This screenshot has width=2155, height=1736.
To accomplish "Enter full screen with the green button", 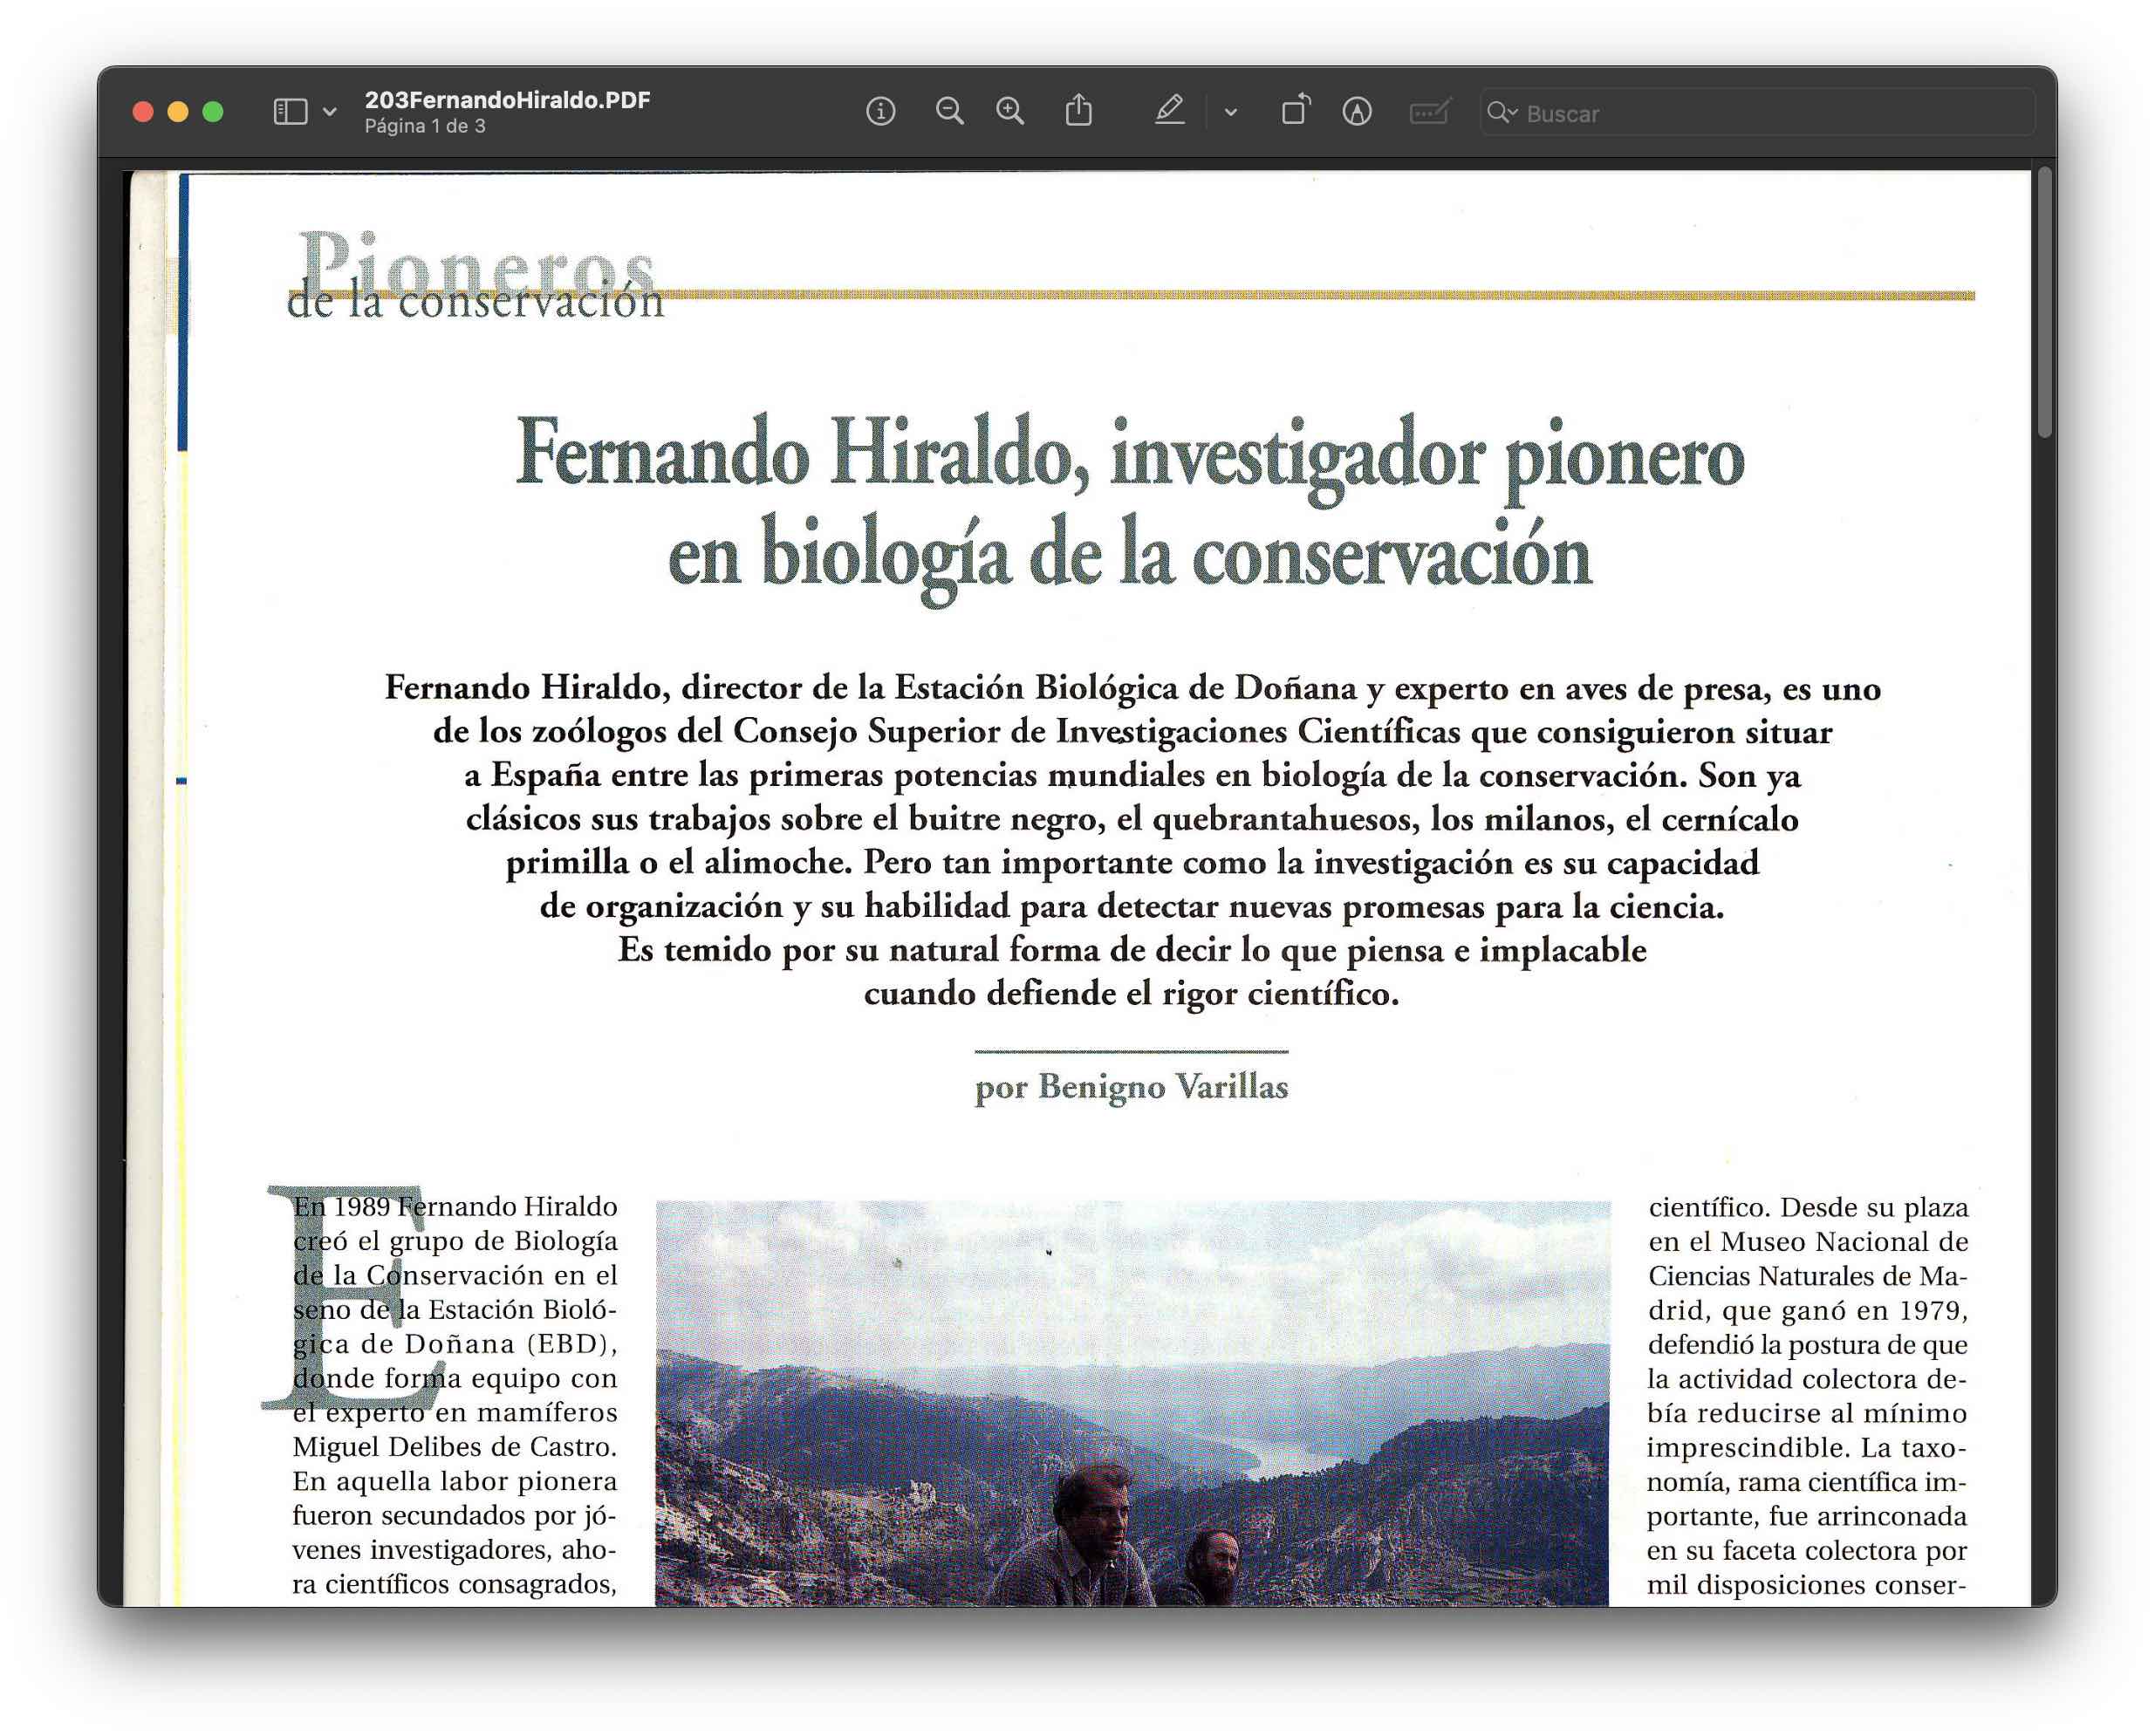I will coord(213,112).
